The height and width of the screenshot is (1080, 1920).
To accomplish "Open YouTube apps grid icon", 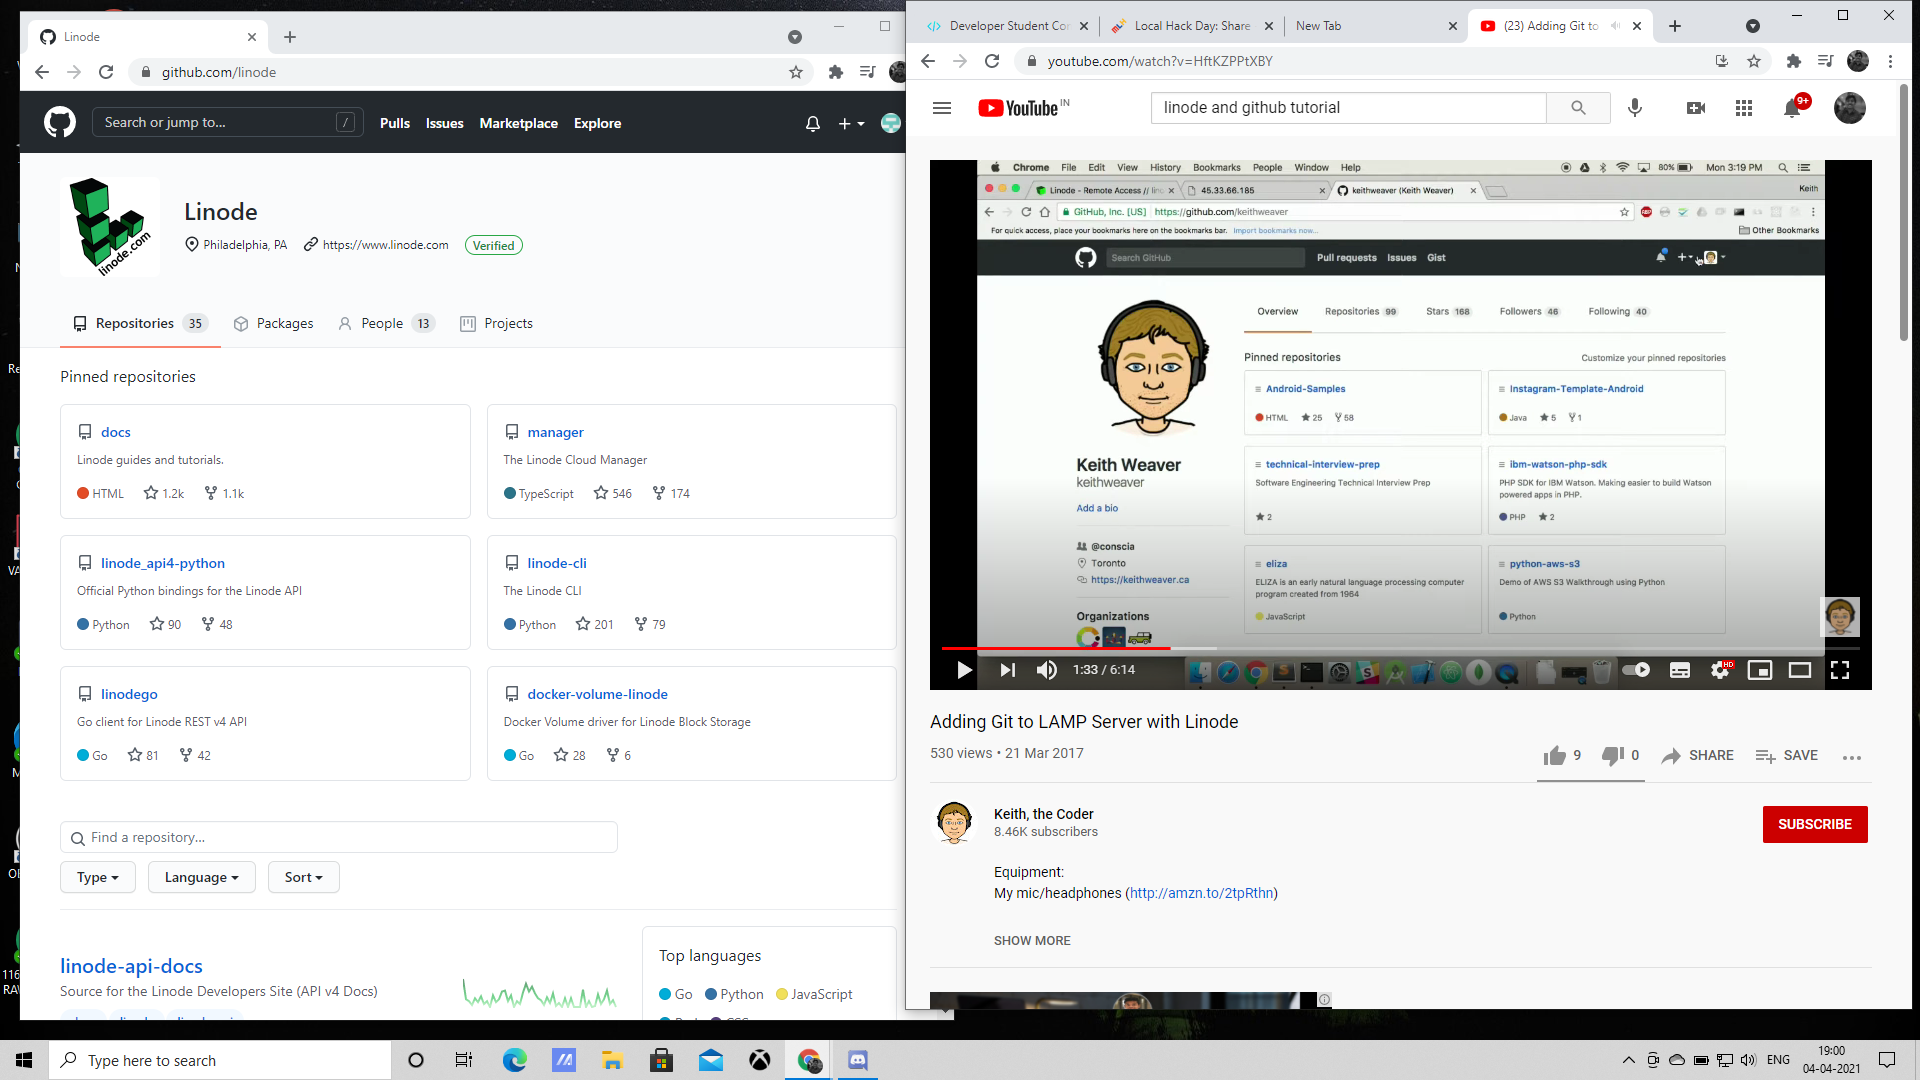I will coord(1744,108).
